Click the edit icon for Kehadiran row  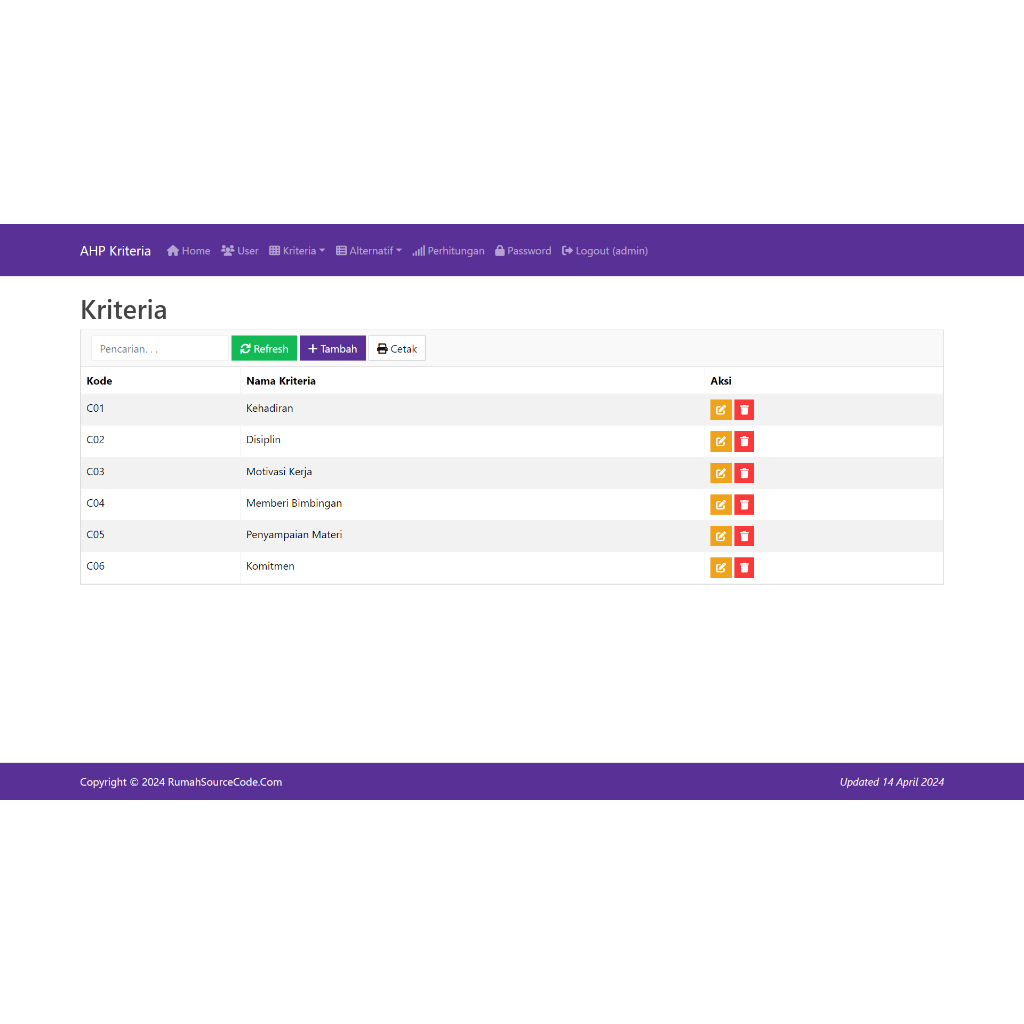point(720,410)
